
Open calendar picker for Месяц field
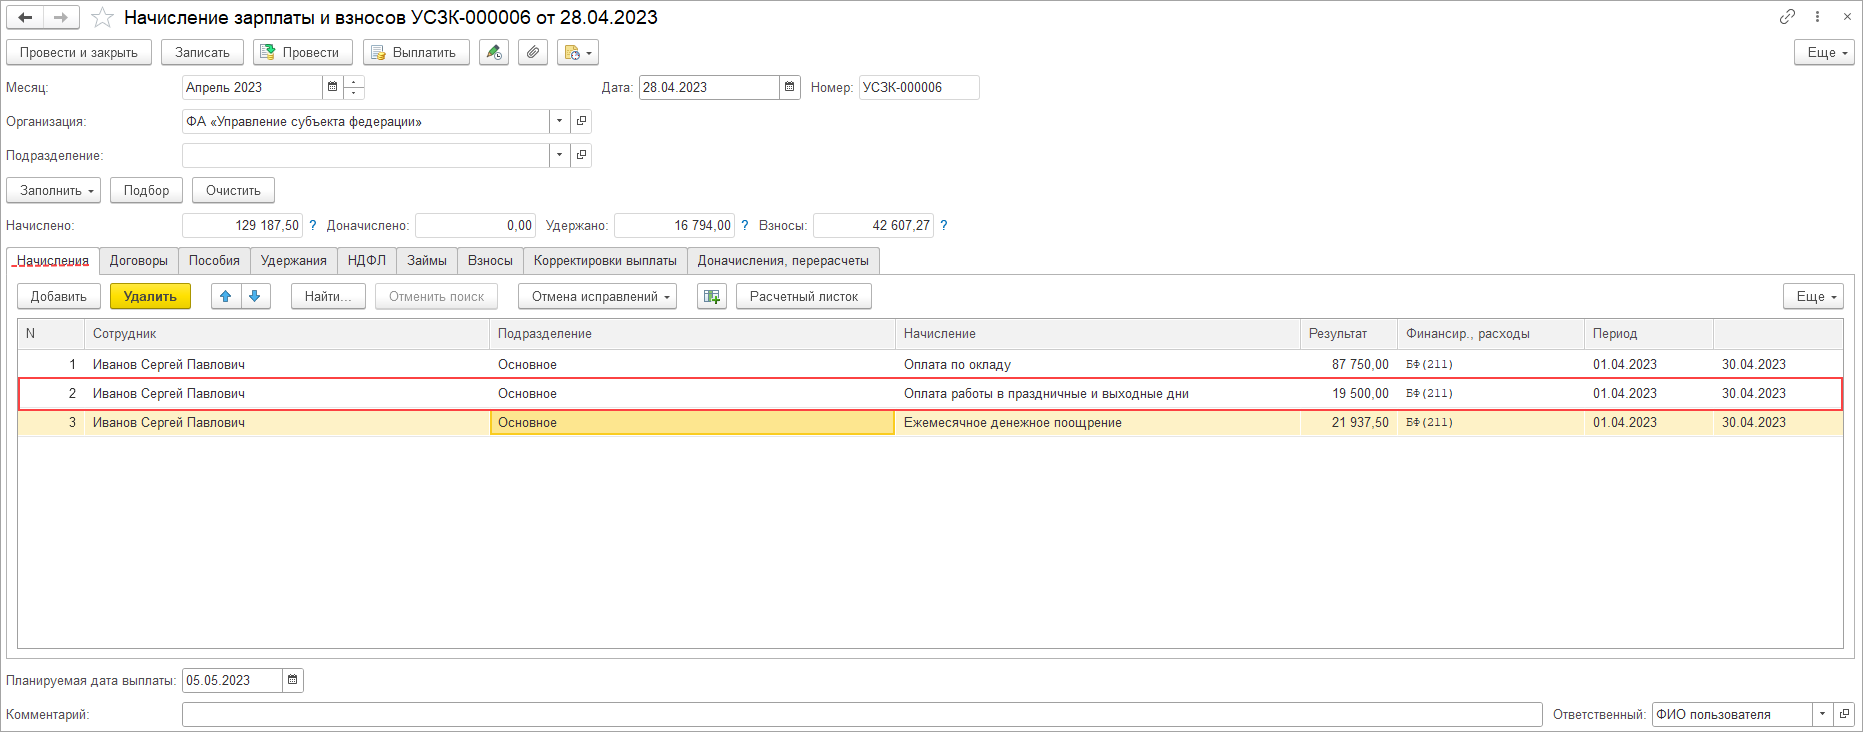point(332,87)
